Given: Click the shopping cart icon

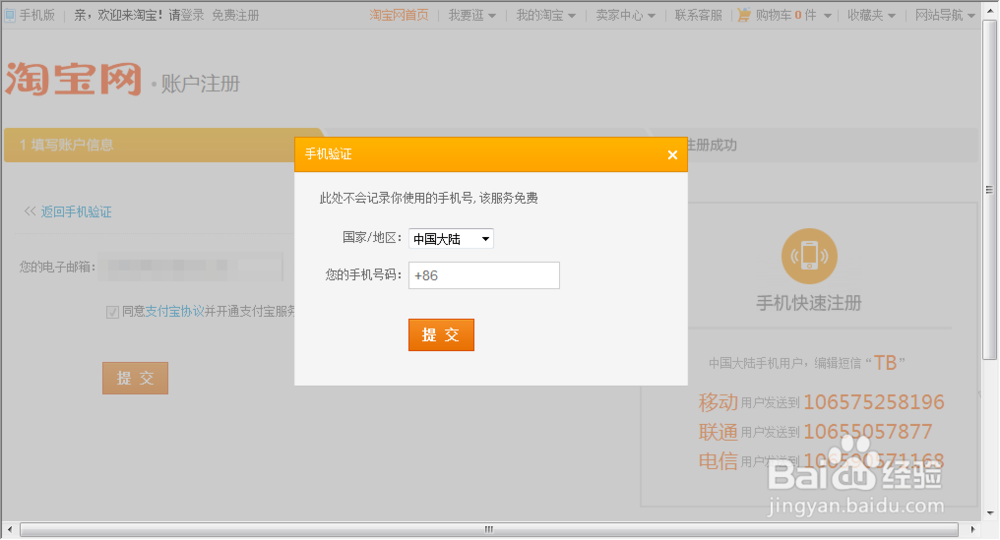Looking at the screenshot, I should (744, 15).
